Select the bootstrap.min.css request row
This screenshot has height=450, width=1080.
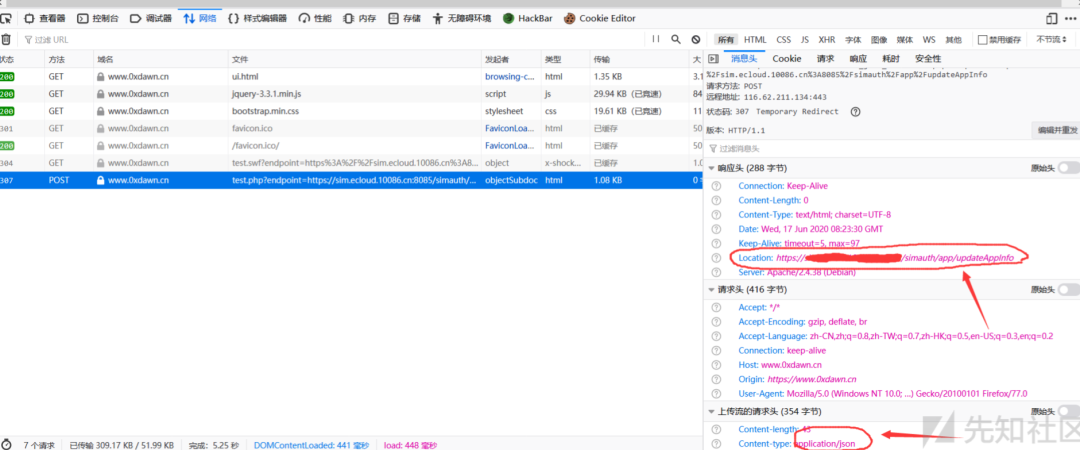(x=351, y=111)
